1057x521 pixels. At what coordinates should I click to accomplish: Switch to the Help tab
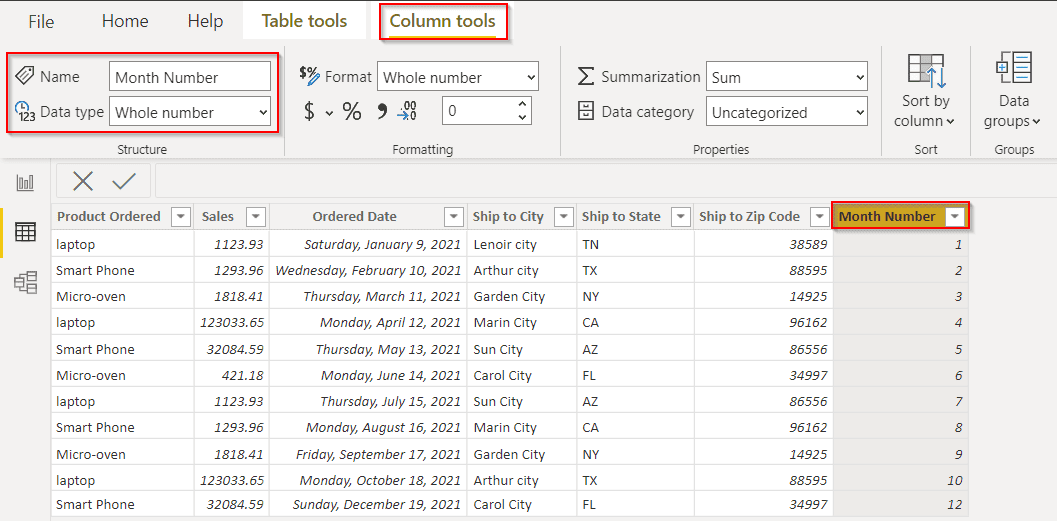pos(205,21)
